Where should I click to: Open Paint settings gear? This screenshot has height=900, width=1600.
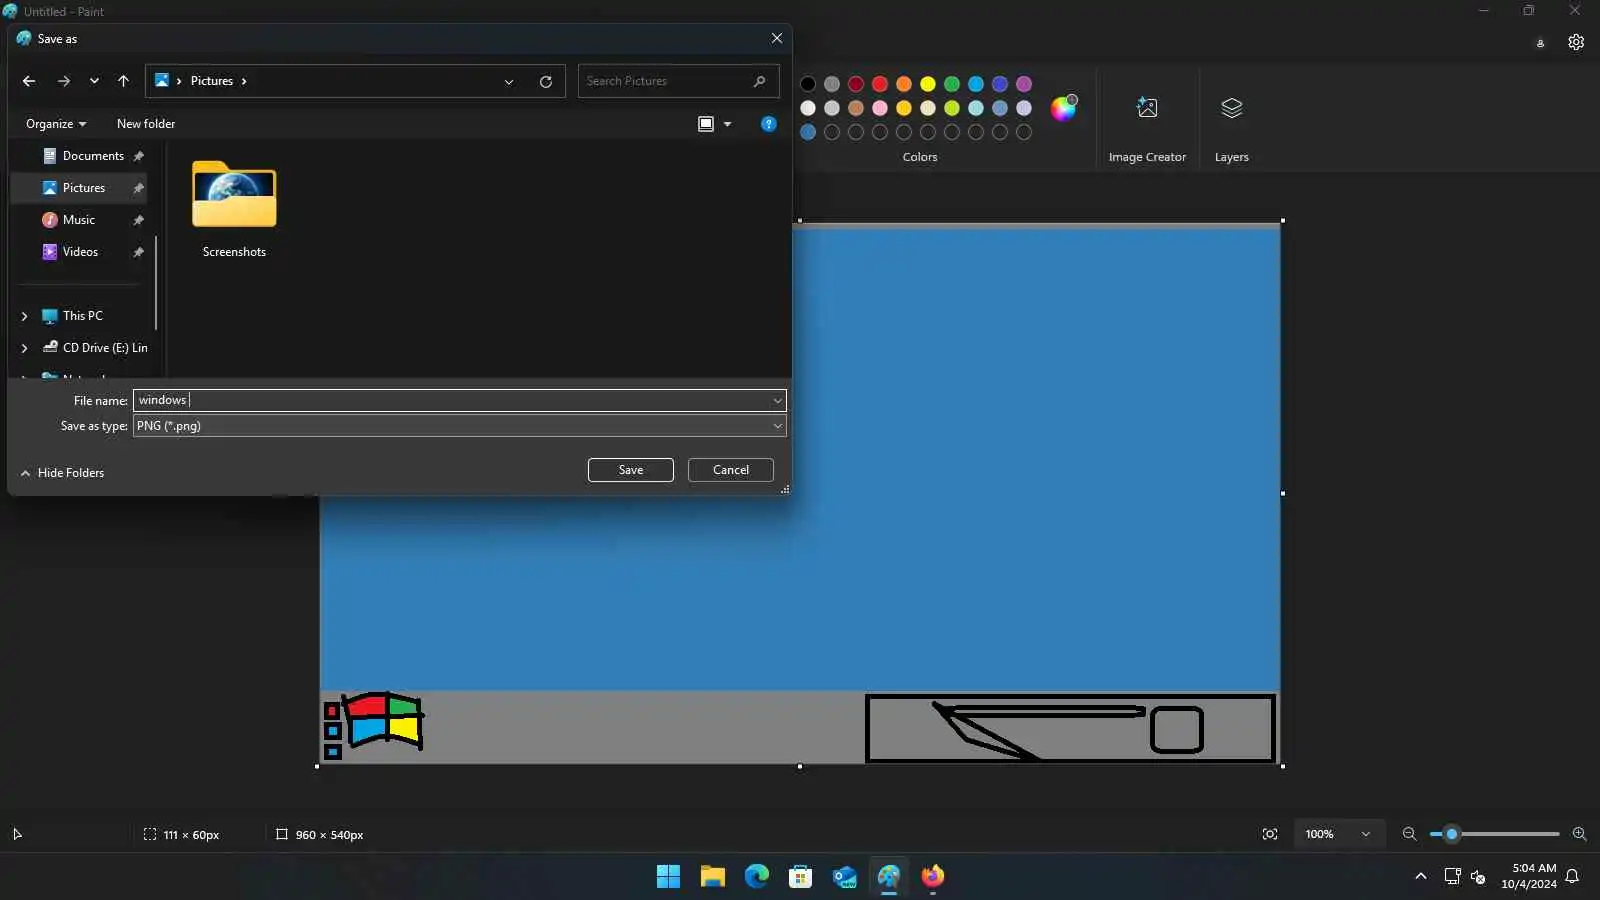click(x=1576, y=42)
